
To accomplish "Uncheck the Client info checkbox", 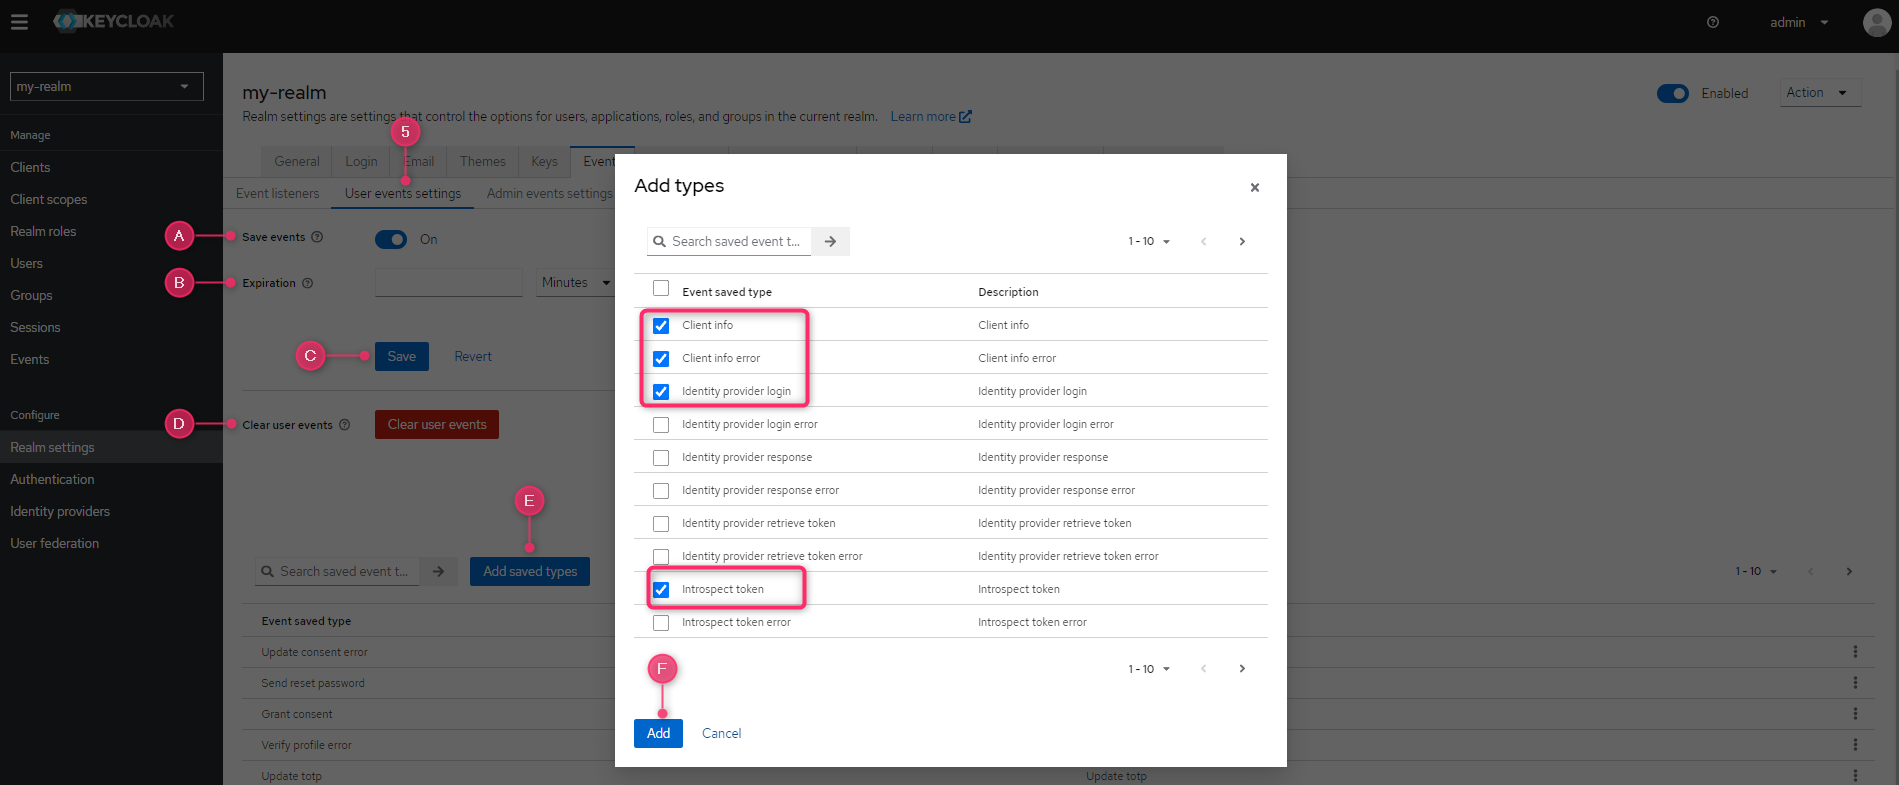I will 661,326.
